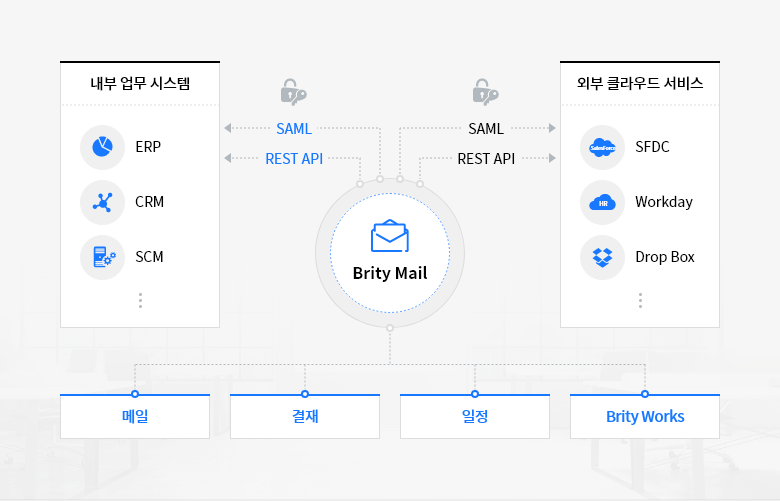This screenshot has height=501, width=780.
Task: Open the 일정 box
Action: (475, 417)
